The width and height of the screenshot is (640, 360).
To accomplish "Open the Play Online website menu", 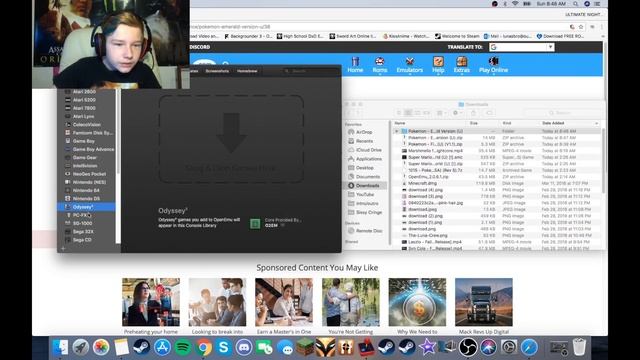I will pos(493,65).
